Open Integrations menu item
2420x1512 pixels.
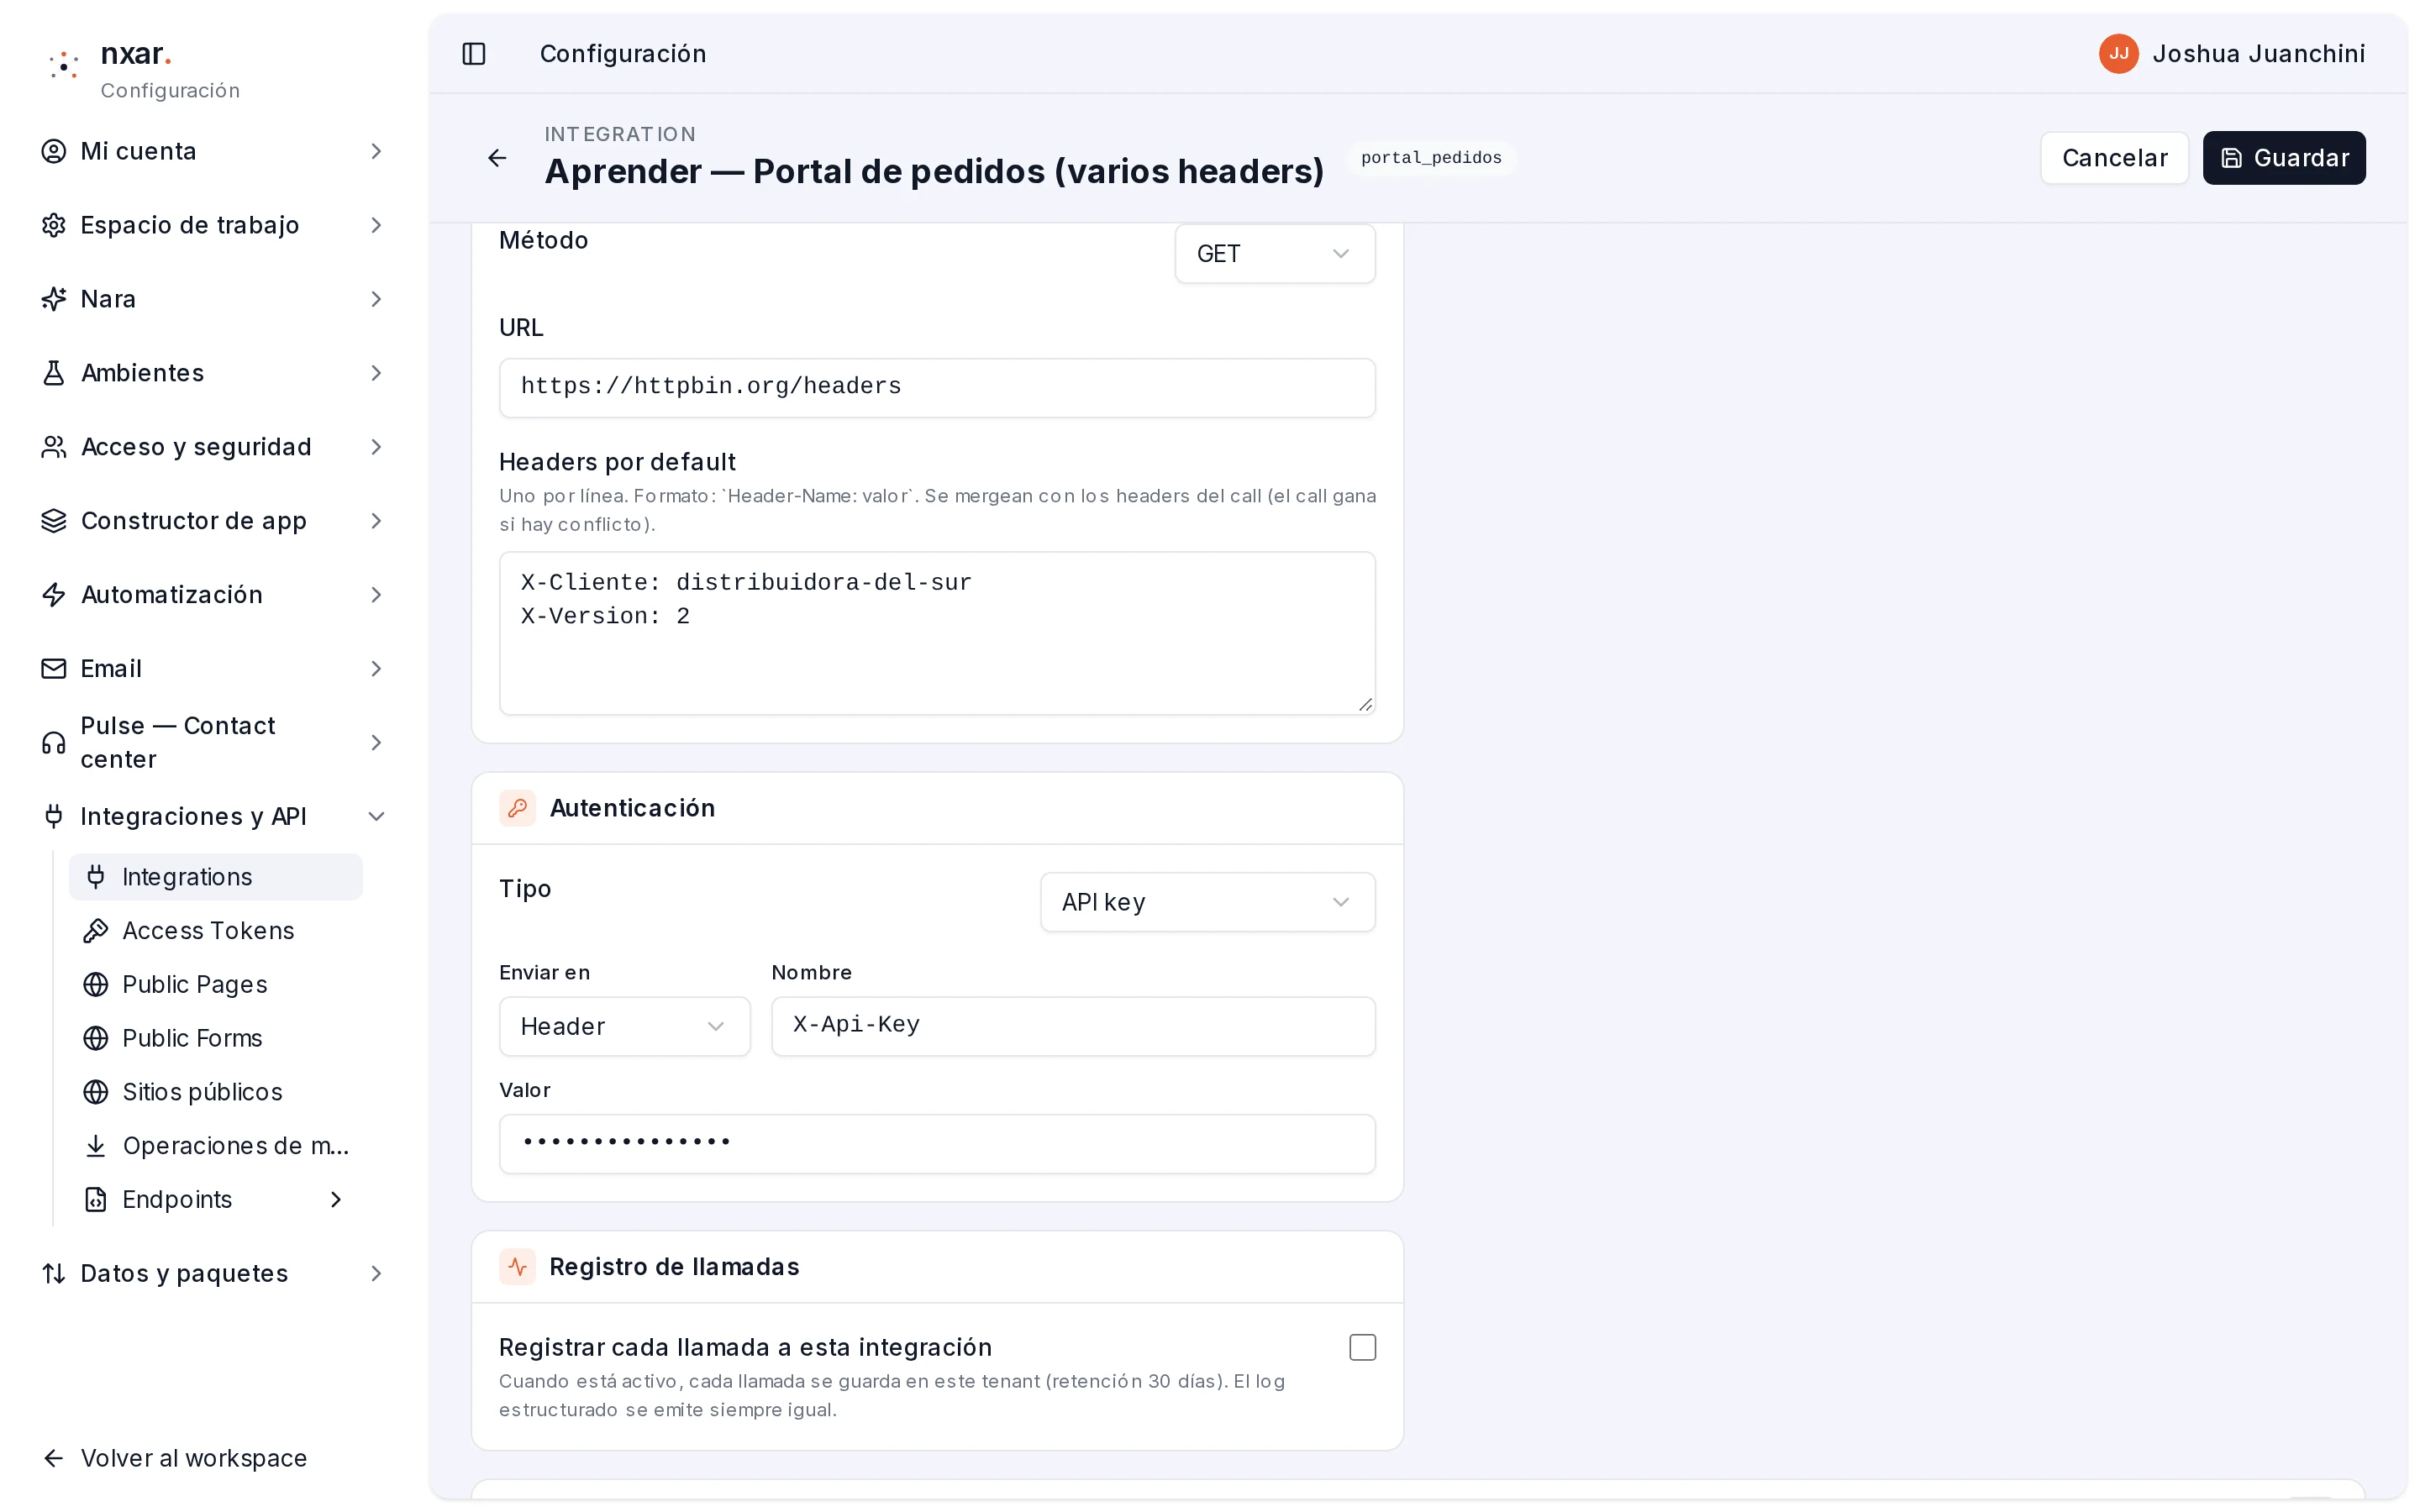[215, 877]
